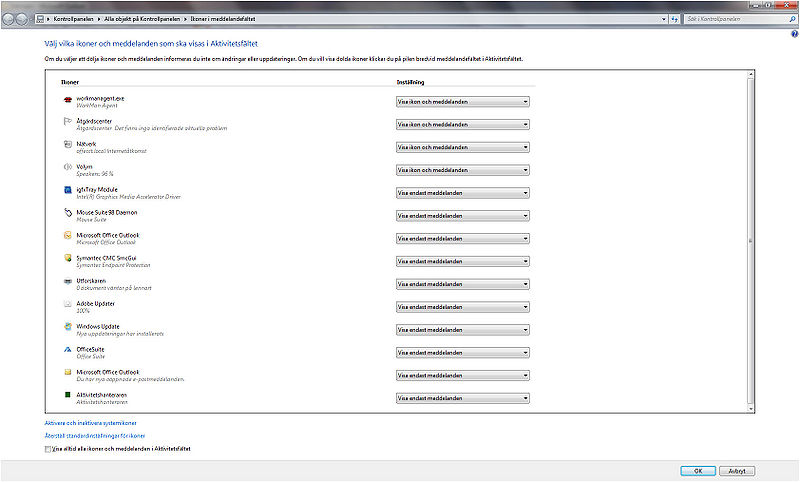Click the igfxTray Module icon
Screen dimensions: 800x482
coord(67,191)
